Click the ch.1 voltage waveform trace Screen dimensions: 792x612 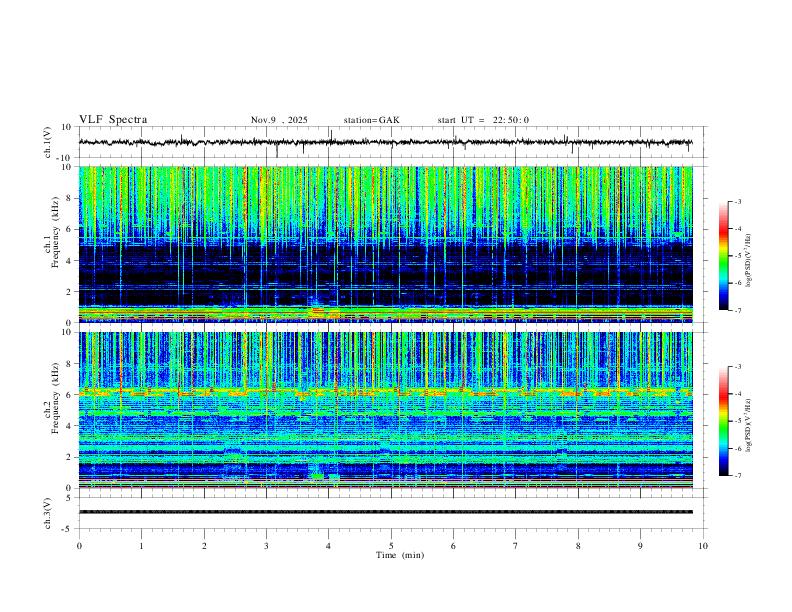[385, 142]
